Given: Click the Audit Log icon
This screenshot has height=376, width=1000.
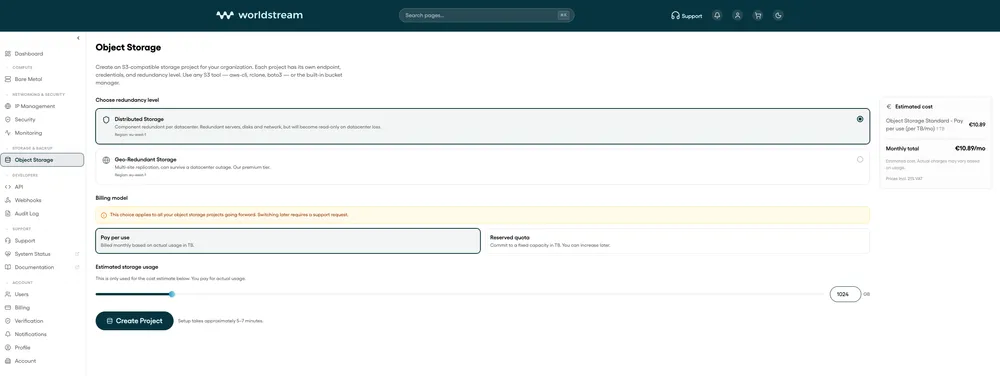Looking at the screenshot, I should [x=8, y=213].
